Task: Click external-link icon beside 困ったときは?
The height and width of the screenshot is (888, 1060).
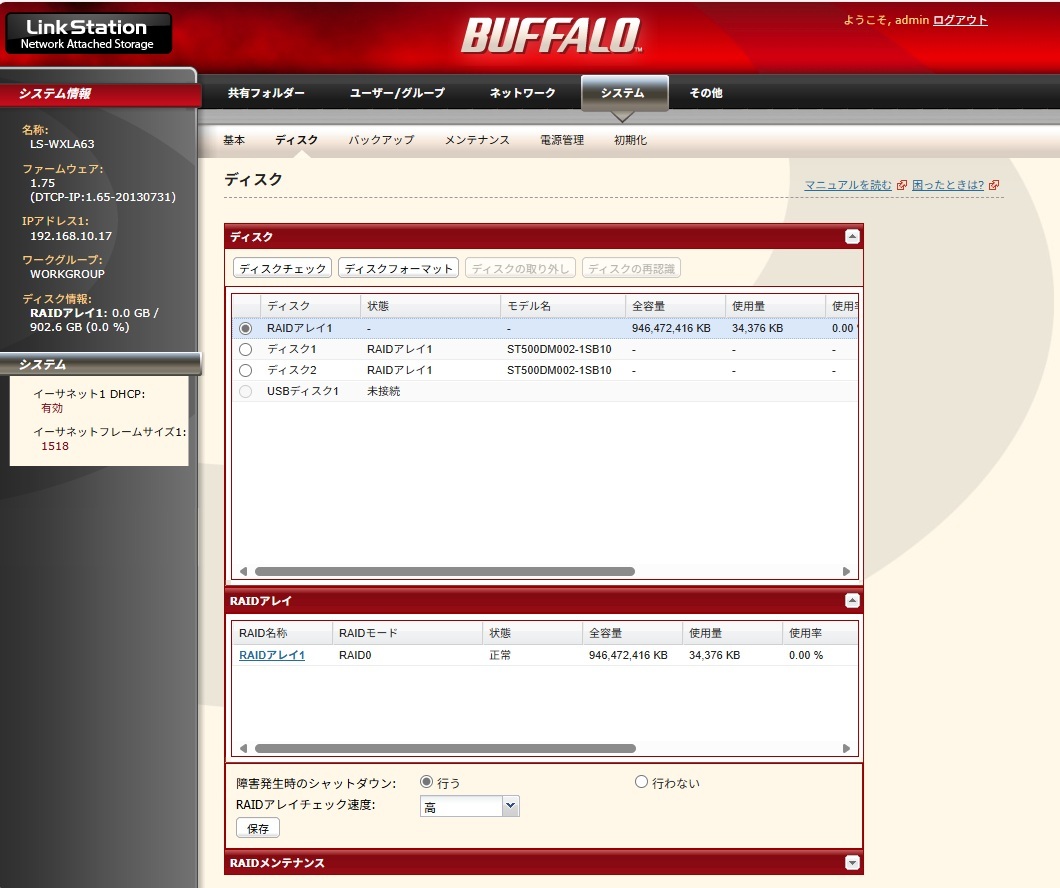Action: [993, 185]
